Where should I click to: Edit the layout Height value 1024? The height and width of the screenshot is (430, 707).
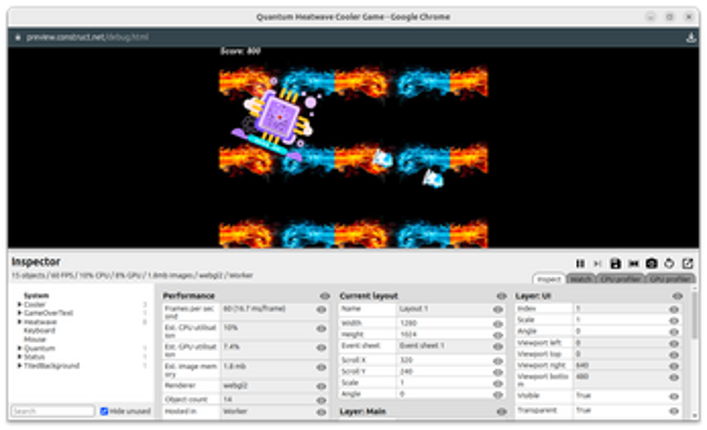444,335
